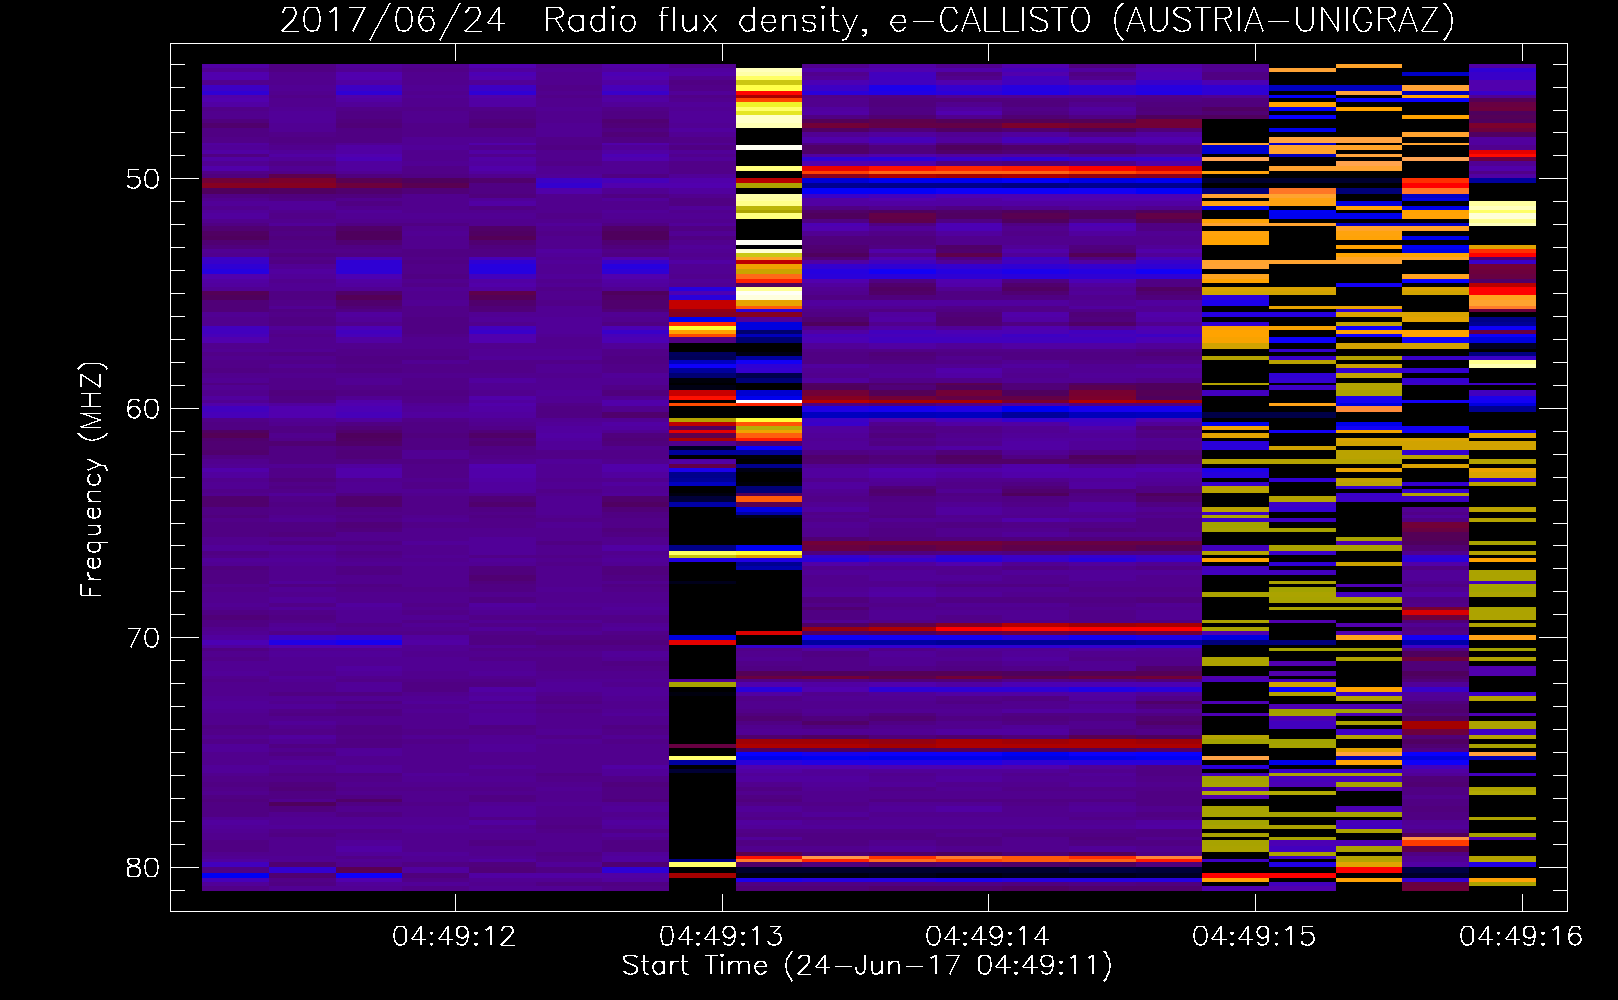1618x1000 pixels.
Task: Select the Start Time axis caption
Action: pos(867,966)
